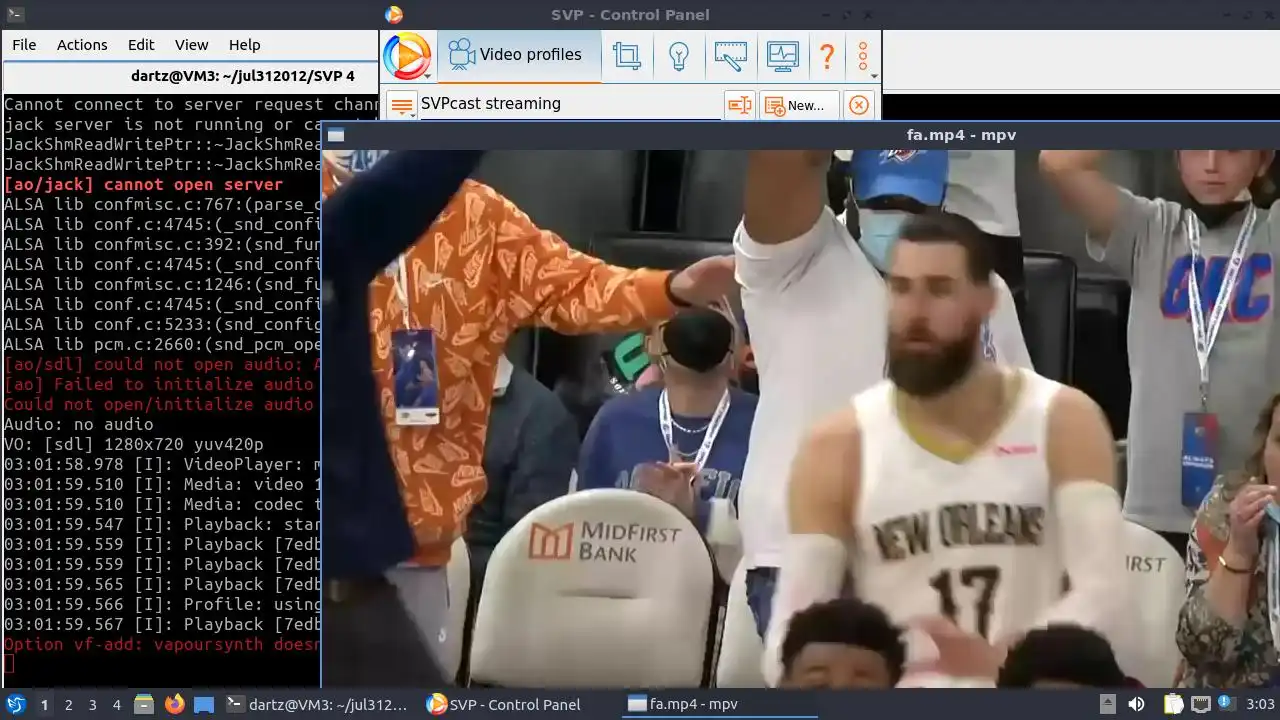Open the SVP main menu logo button

coord(407,56)
